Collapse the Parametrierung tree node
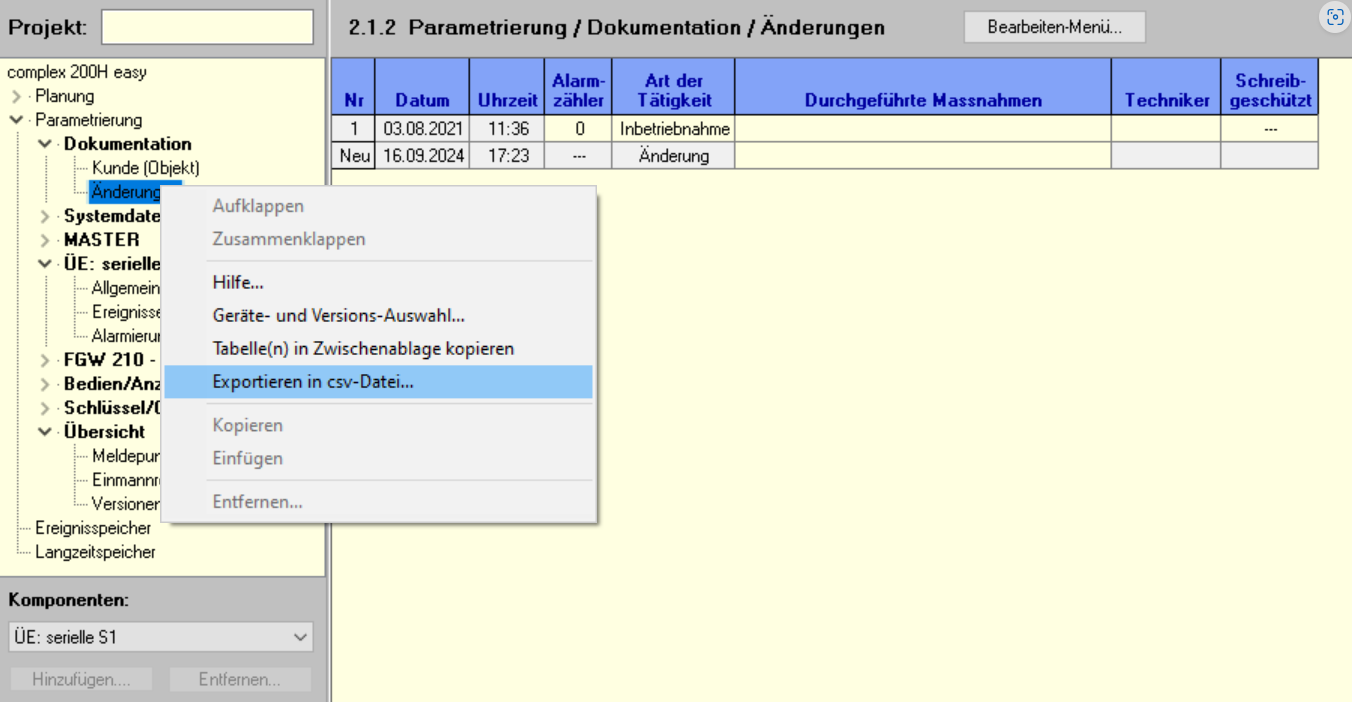1352x702 pixels. pyautogui.click(x=17, y=120)
